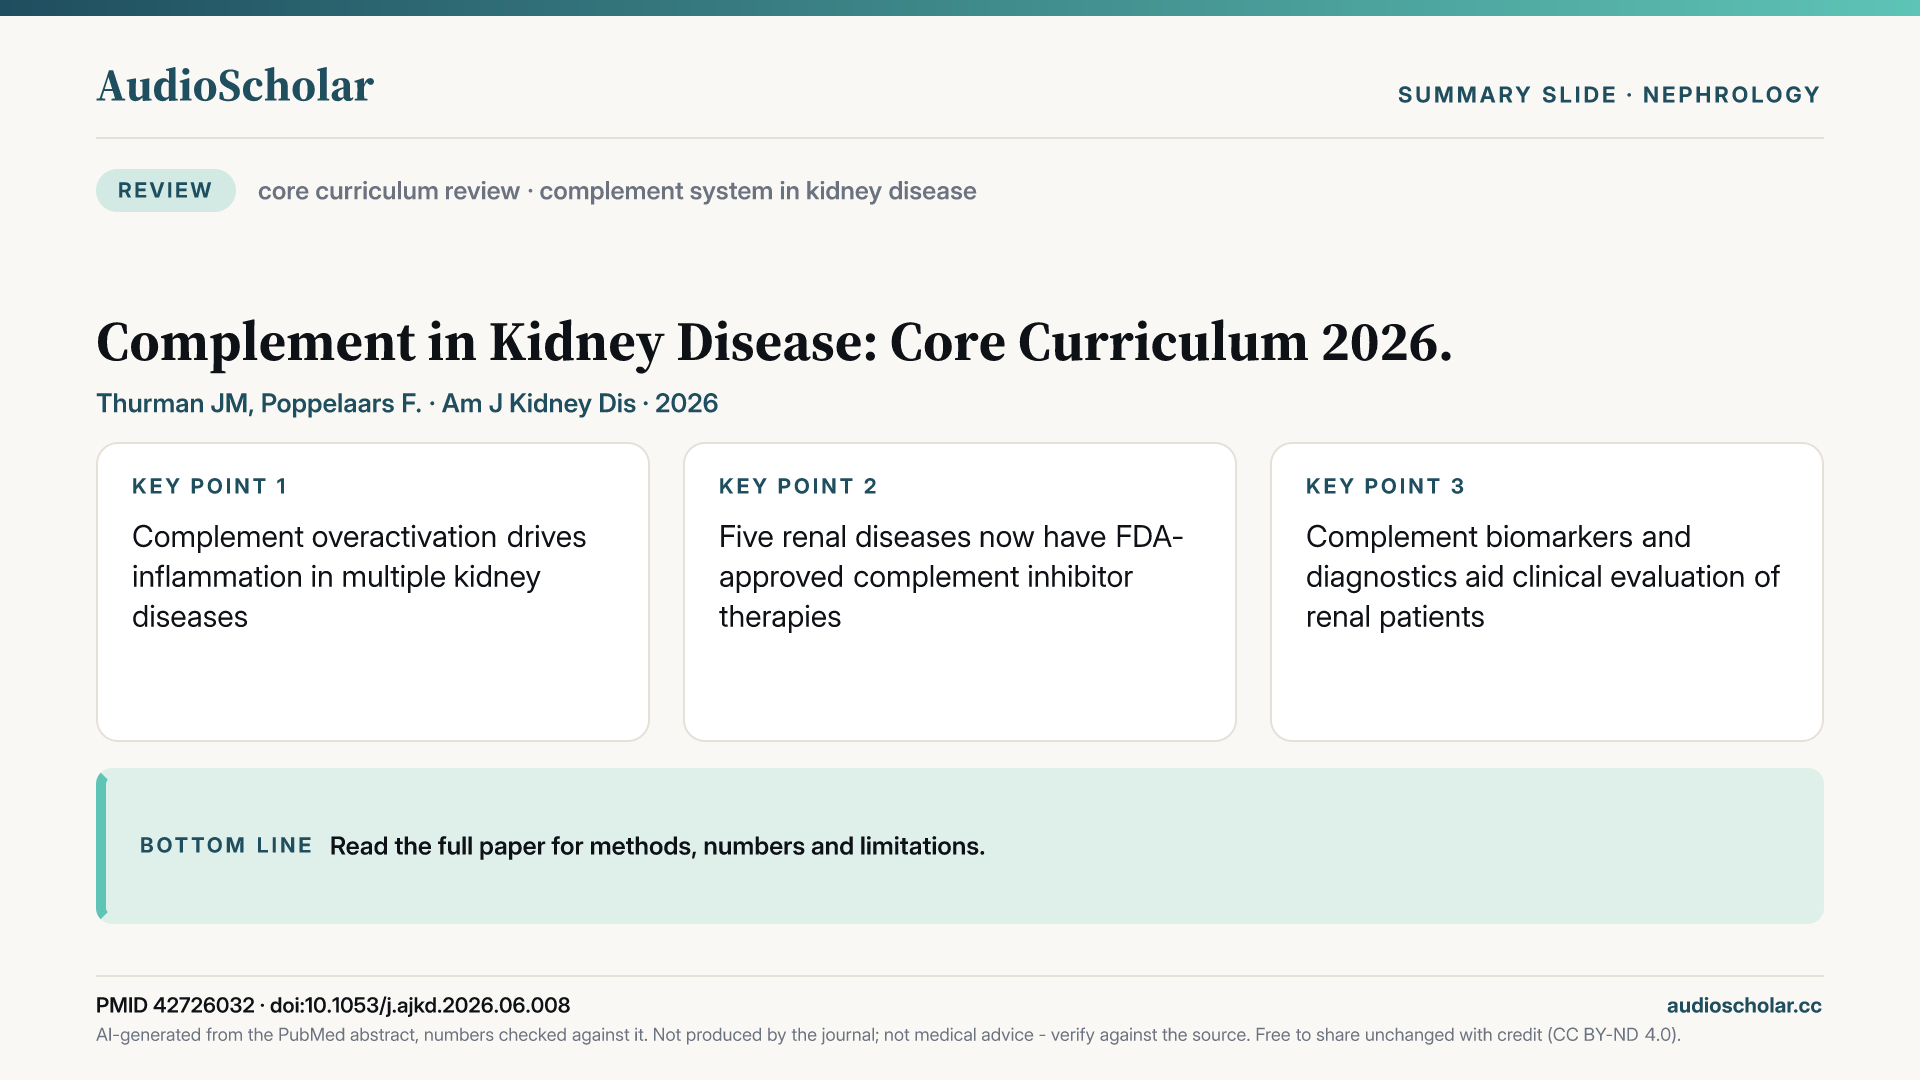Click 'Read the full paper for methods' sentence
The image size is (1920, 1080).
(657, 846)
